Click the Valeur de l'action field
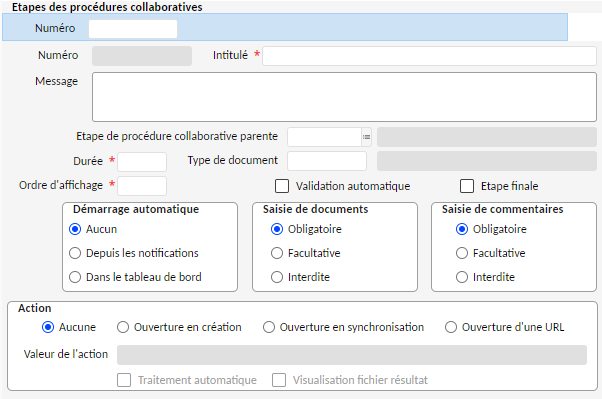Screen dimensions: 602x399 352,355
